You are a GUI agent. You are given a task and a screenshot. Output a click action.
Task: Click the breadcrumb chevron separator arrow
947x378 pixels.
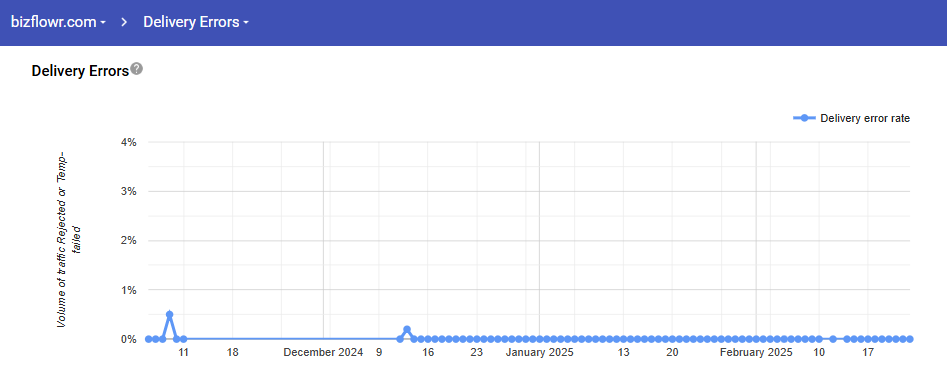[x=124, y=22]
